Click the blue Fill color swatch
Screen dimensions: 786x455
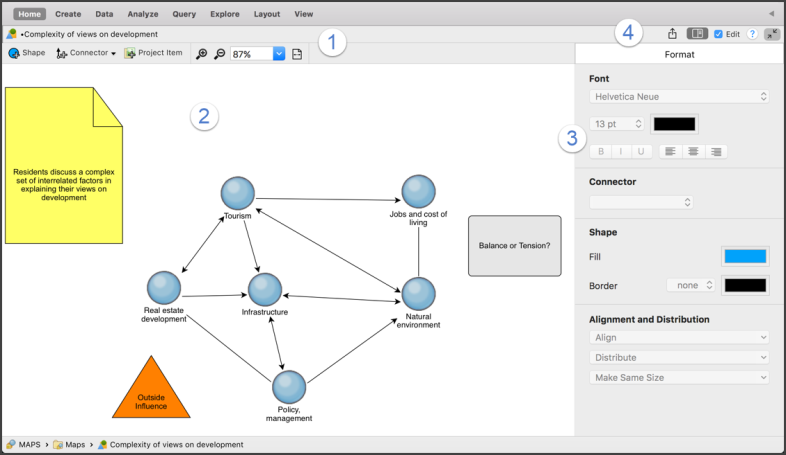tap(745, 257)
